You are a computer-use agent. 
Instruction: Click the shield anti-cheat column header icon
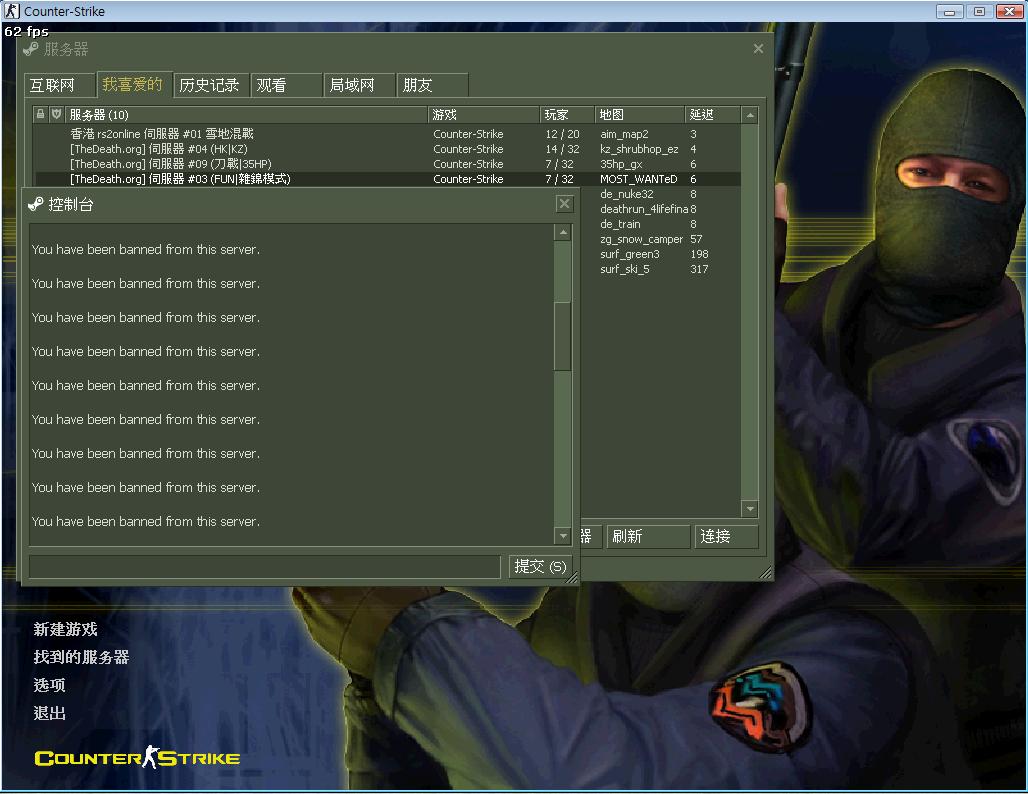point(56,114)
